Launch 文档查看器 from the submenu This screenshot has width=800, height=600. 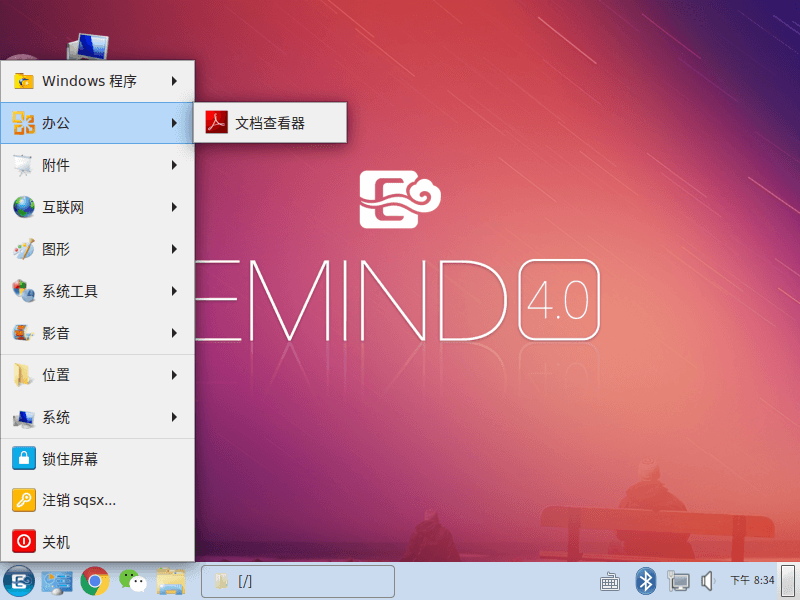pyautogui.click(x=270, y=123)
